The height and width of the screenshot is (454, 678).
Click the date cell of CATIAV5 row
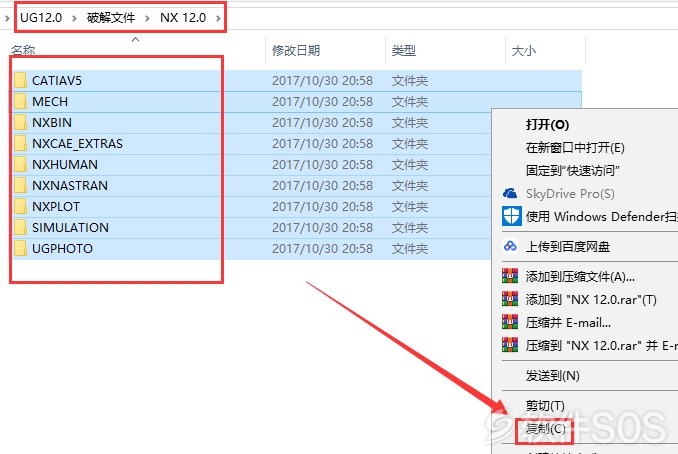click(x=322, y=80)
